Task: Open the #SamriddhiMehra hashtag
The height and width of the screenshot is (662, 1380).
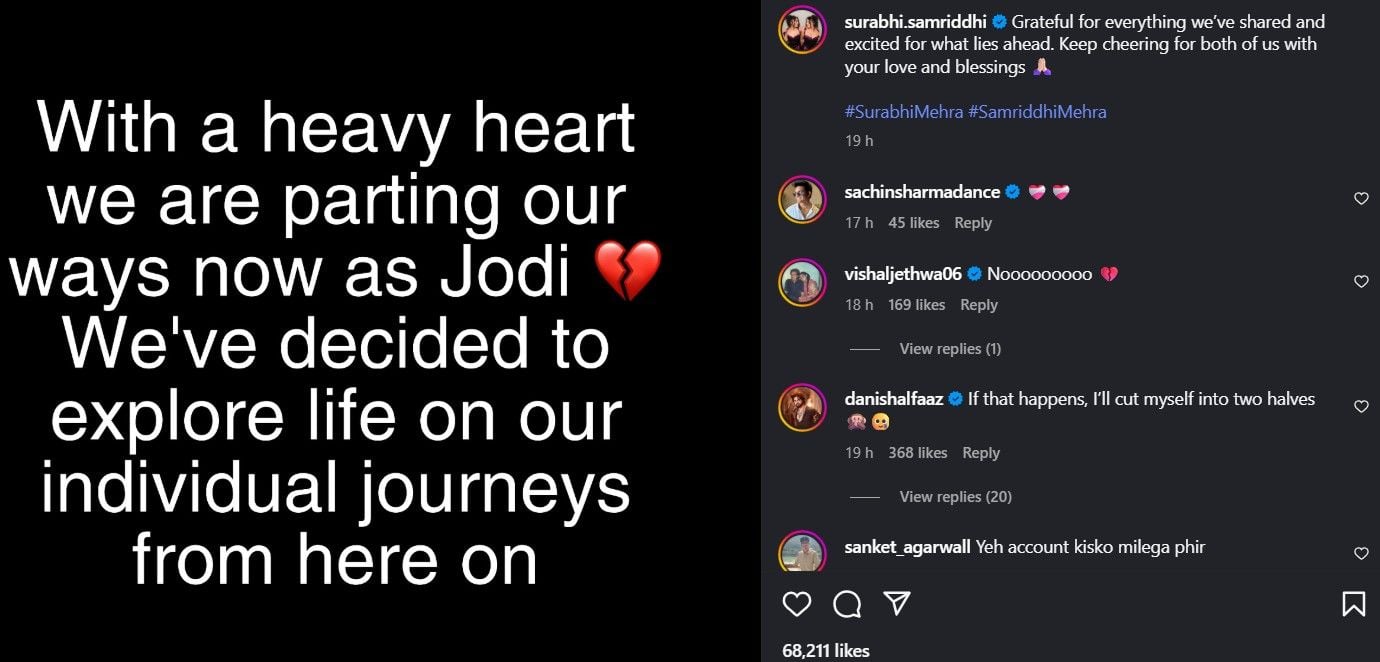Action: point(1037,112)
